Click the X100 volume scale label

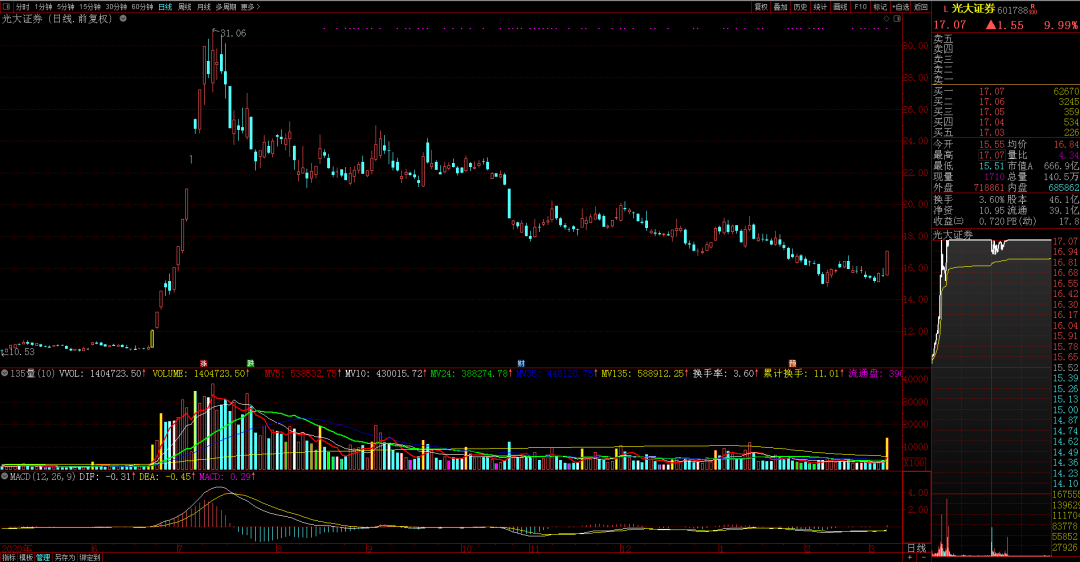point(915,463)
